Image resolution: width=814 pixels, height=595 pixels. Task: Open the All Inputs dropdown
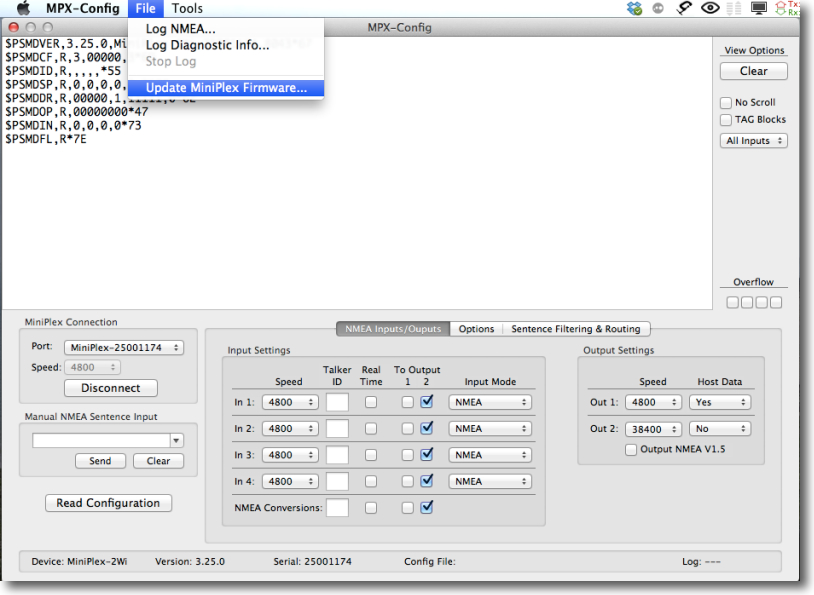753,141
